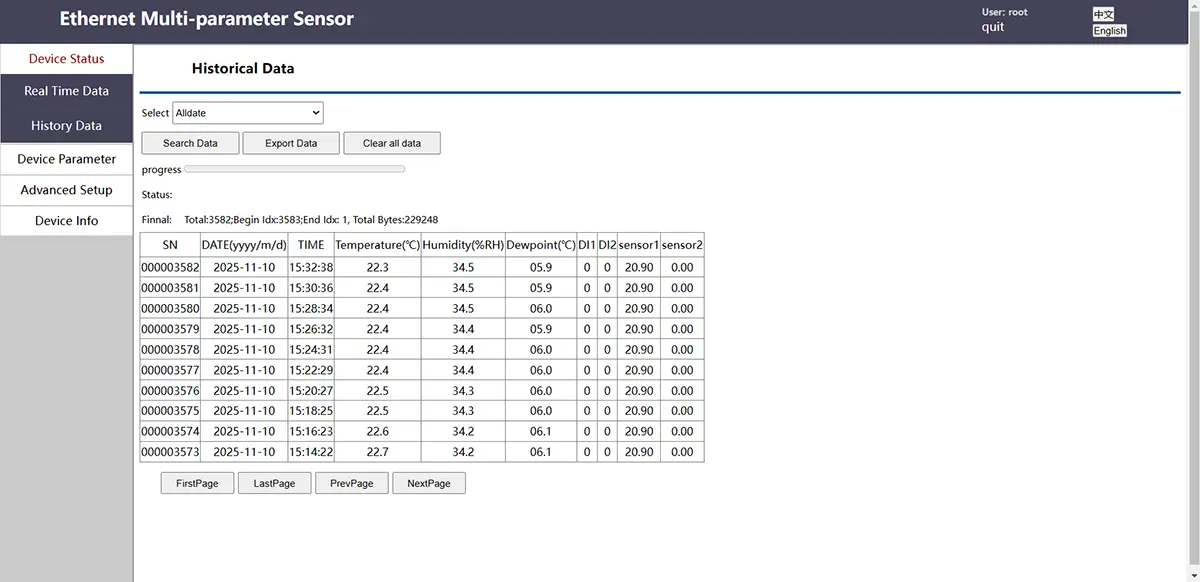
Task: Click temperature value 22.3
Action: 377,268
